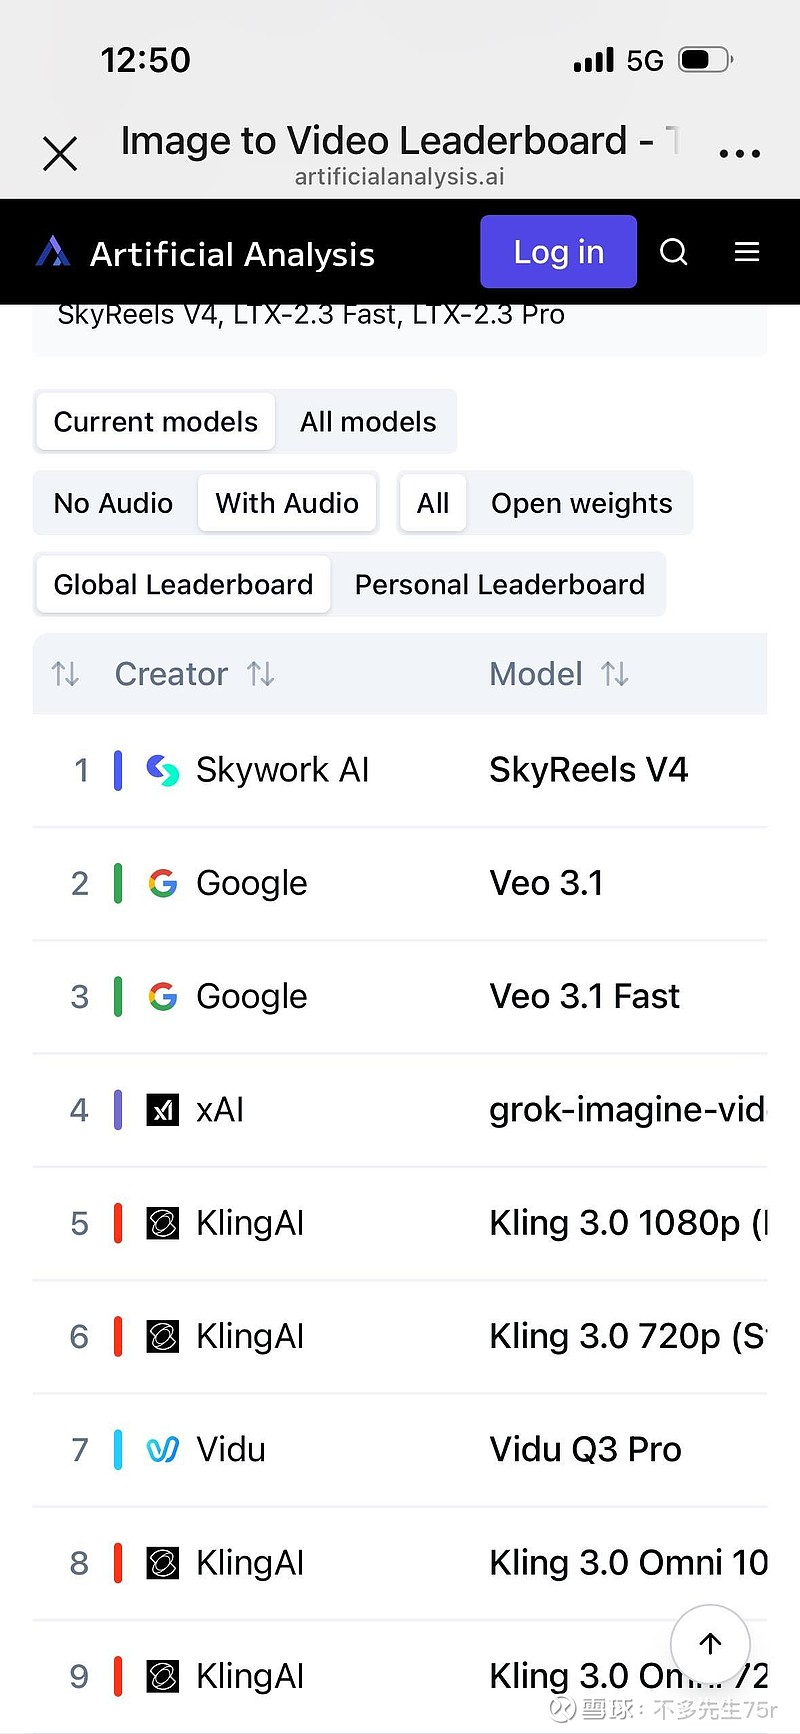Click the Skywork AI logo icon
Image resolution: width=800 pixels, height=1734 pixels.
[163, 770]
